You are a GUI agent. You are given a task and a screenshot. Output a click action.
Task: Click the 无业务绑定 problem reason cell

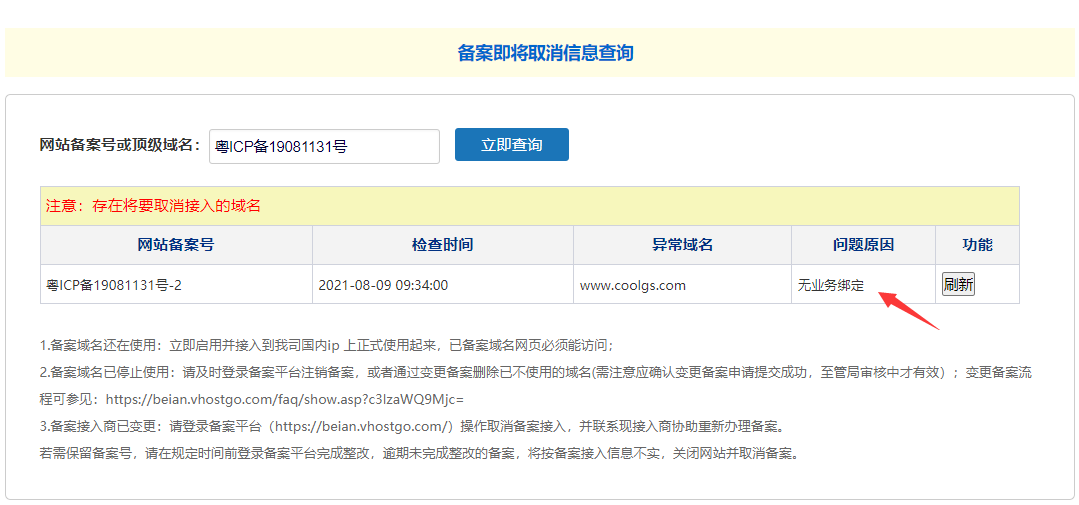pyautogui.click(x=830, y=285)
